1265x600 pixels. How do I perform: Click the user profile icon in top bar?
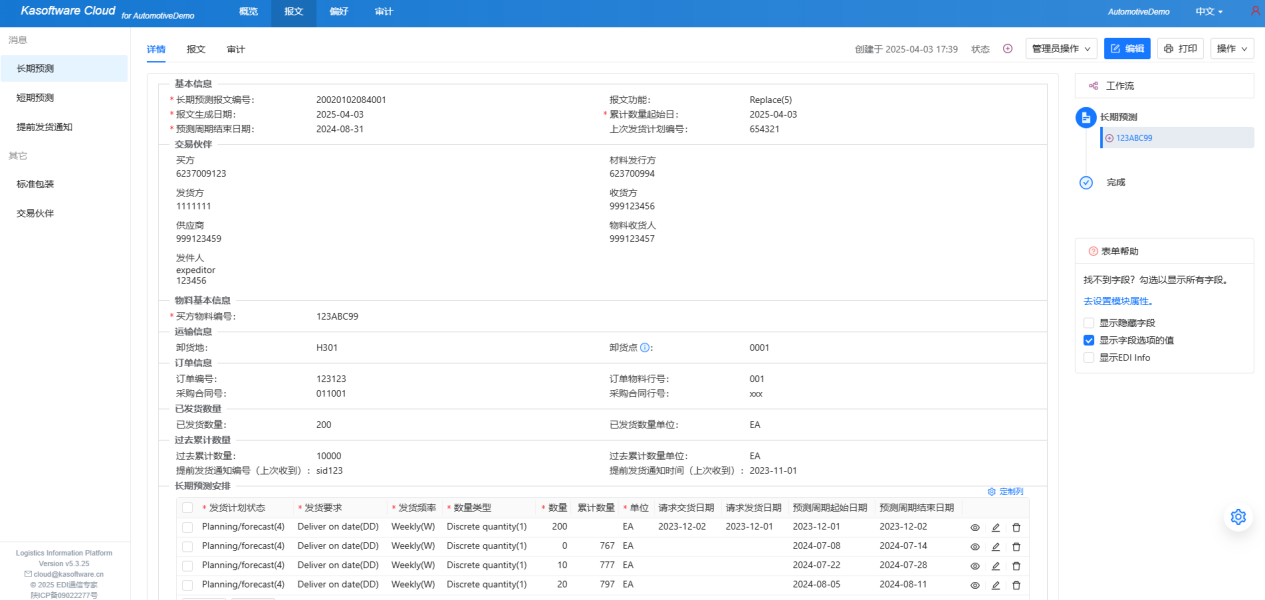1255,11
